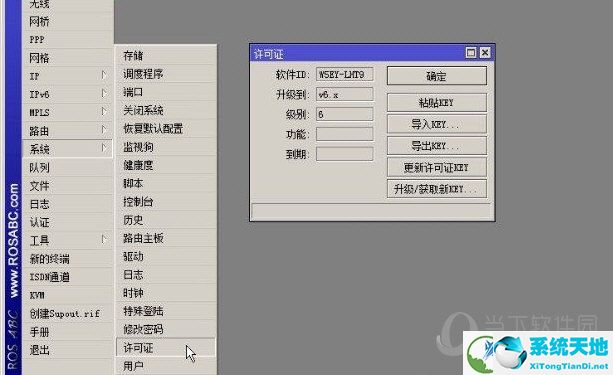Open the 文件 menu item

pos(67,186)
